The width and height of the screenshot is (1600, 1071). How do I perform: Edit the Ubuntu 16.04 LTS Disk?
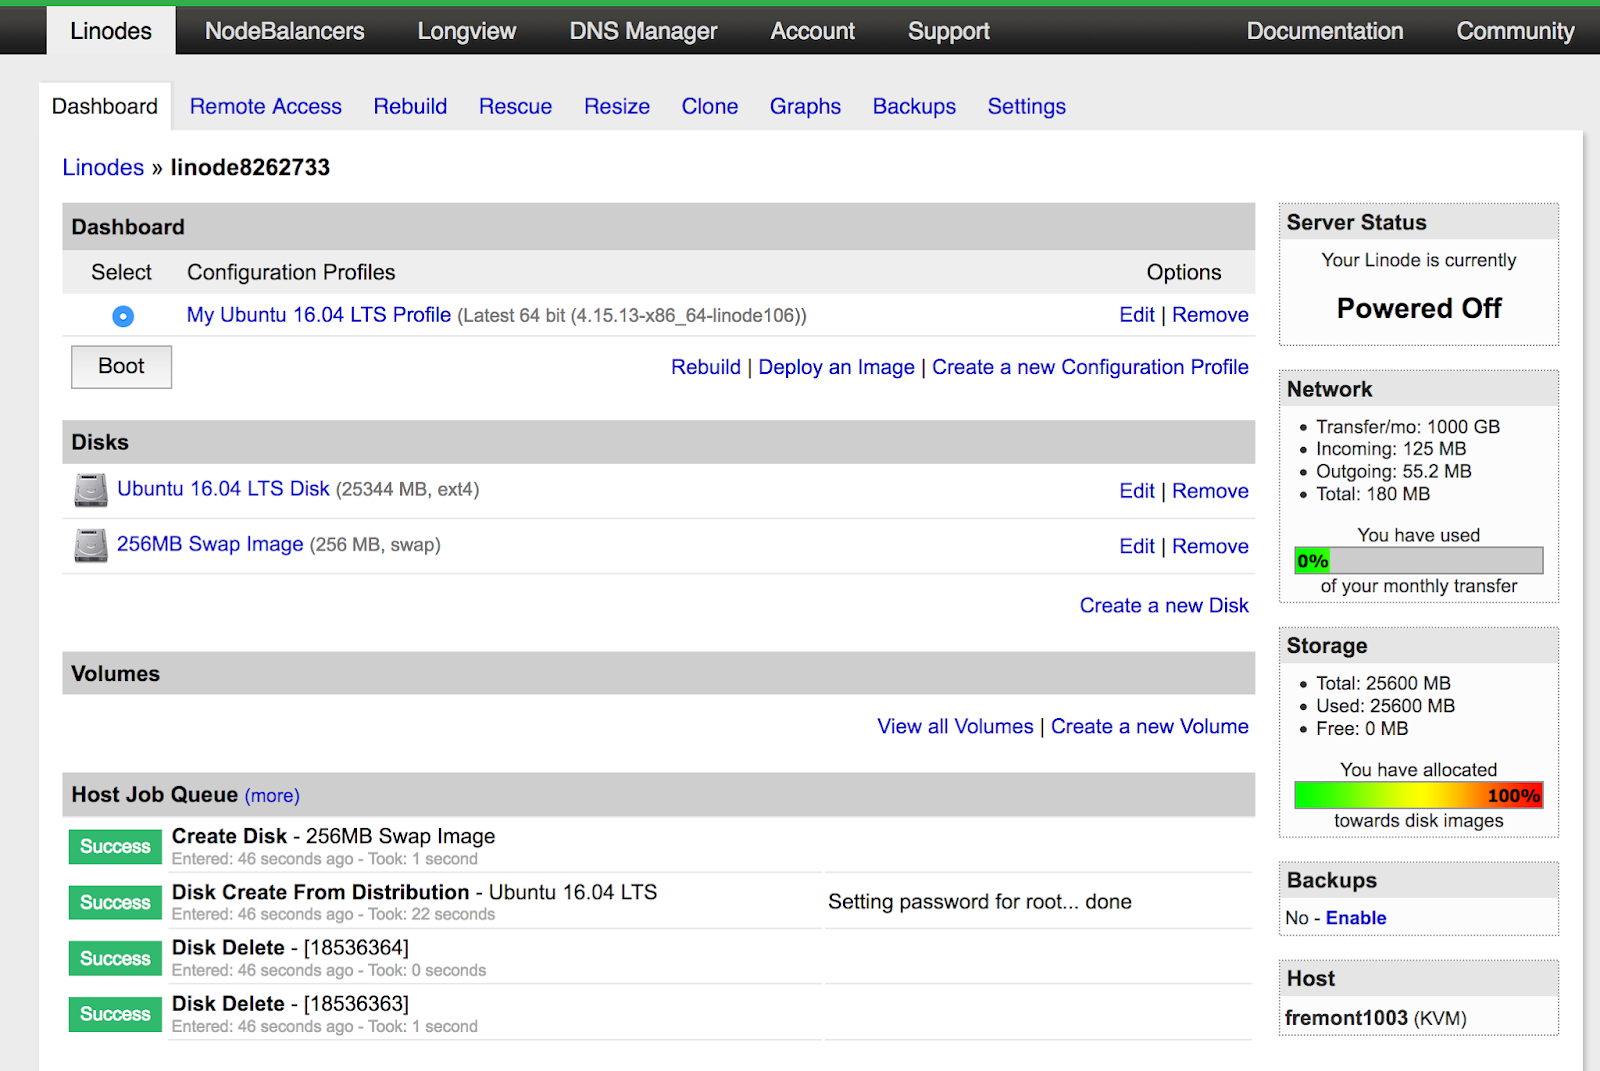coord(1137,491)
